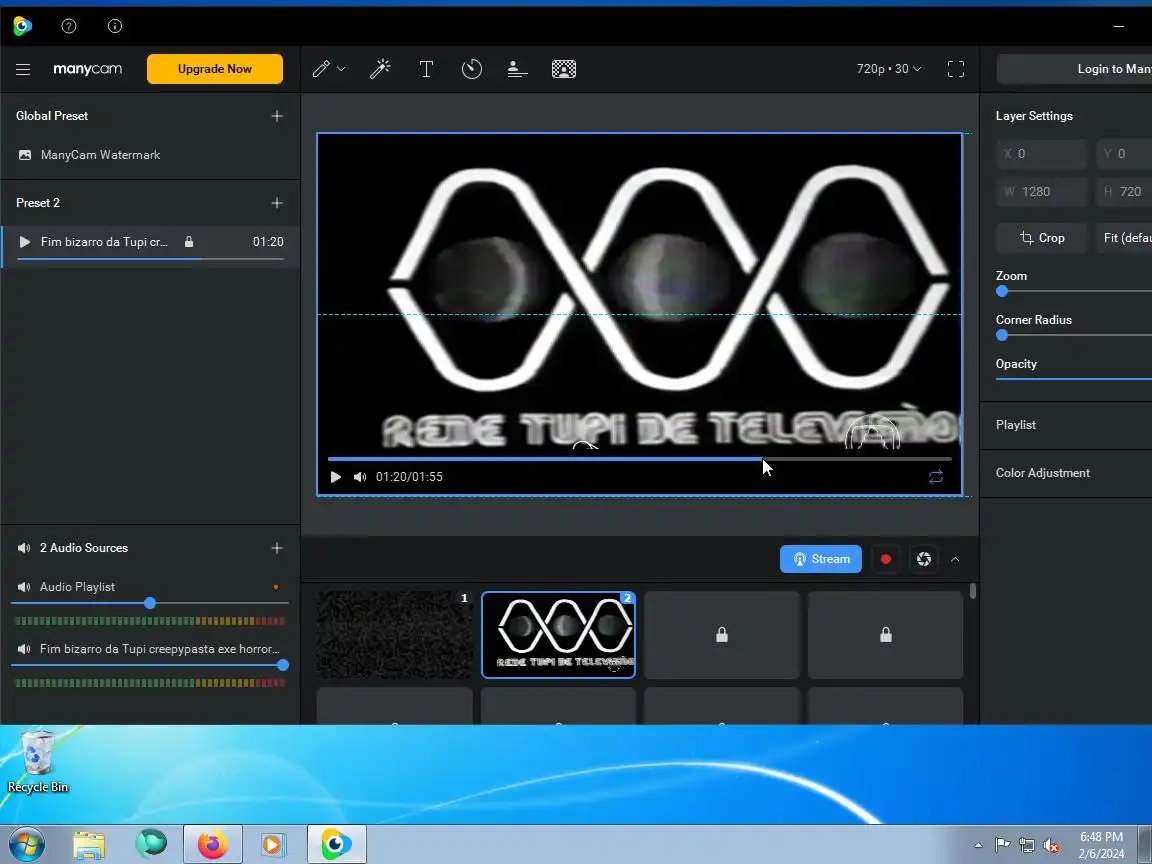The width and height of the screenshot is (1152, 864).
Task: Open the help question mark icon
Action: tap(69, 26)
